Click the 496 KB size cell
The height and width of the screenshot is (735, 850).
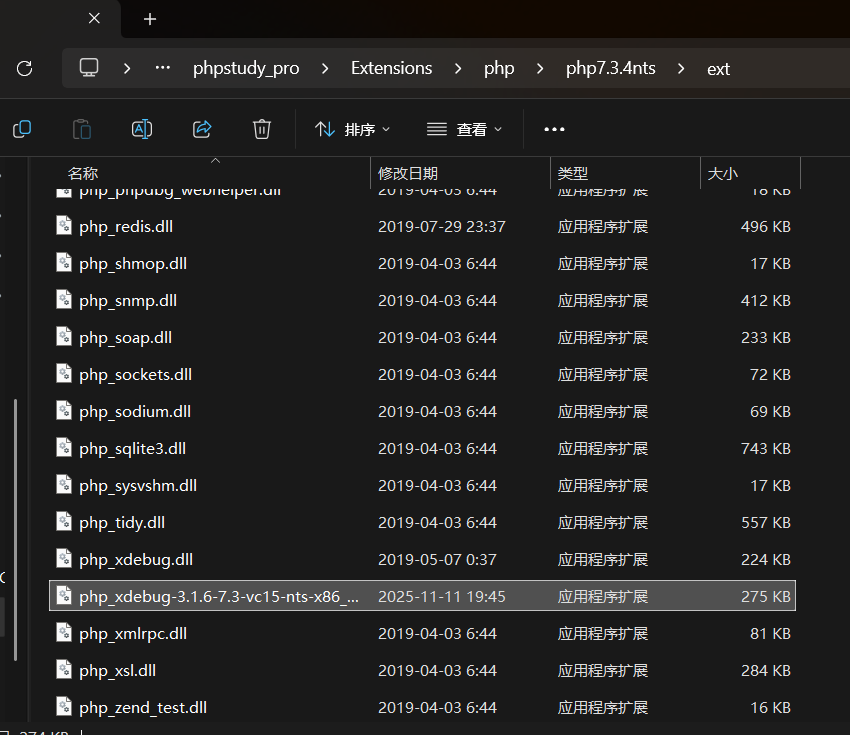coord(765,227)
